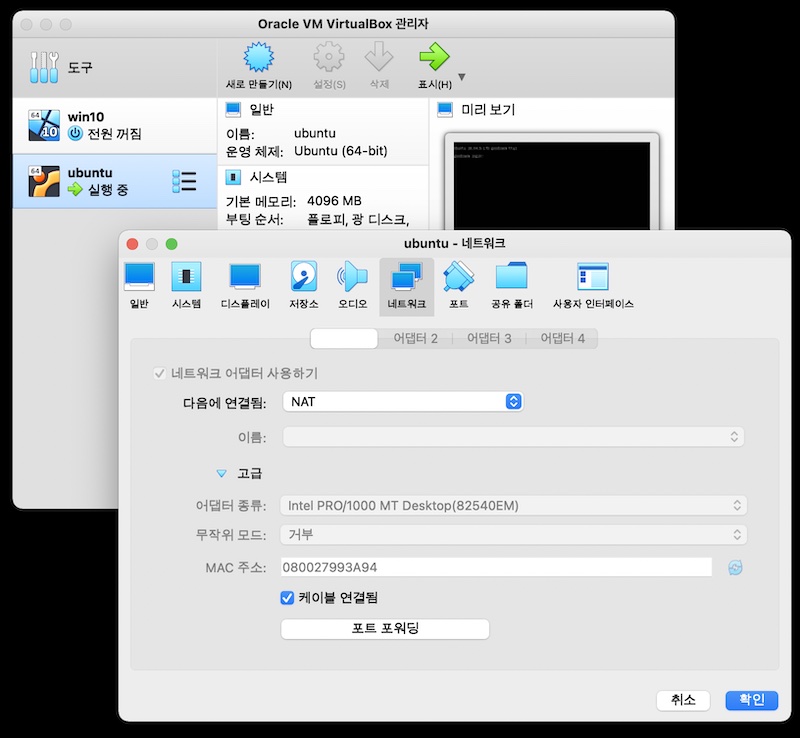800x738 pixels.
Task: Open the dropdown arrow beside 표시(H)
Action: coord(462,77)
